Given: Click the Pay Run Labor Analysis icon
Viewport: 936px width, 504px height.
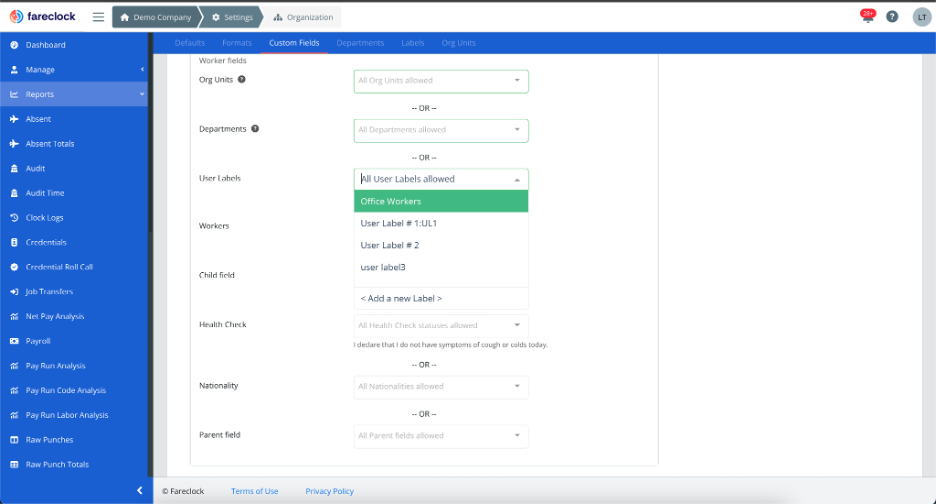Looking at the screenshot, I should point(14,415).
